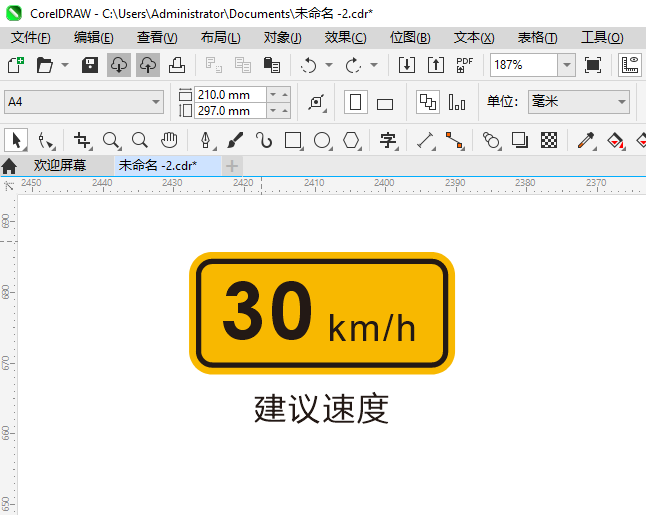Click the cloud download icon
This screenshot has width=646, height=515.
pos(119,65)
